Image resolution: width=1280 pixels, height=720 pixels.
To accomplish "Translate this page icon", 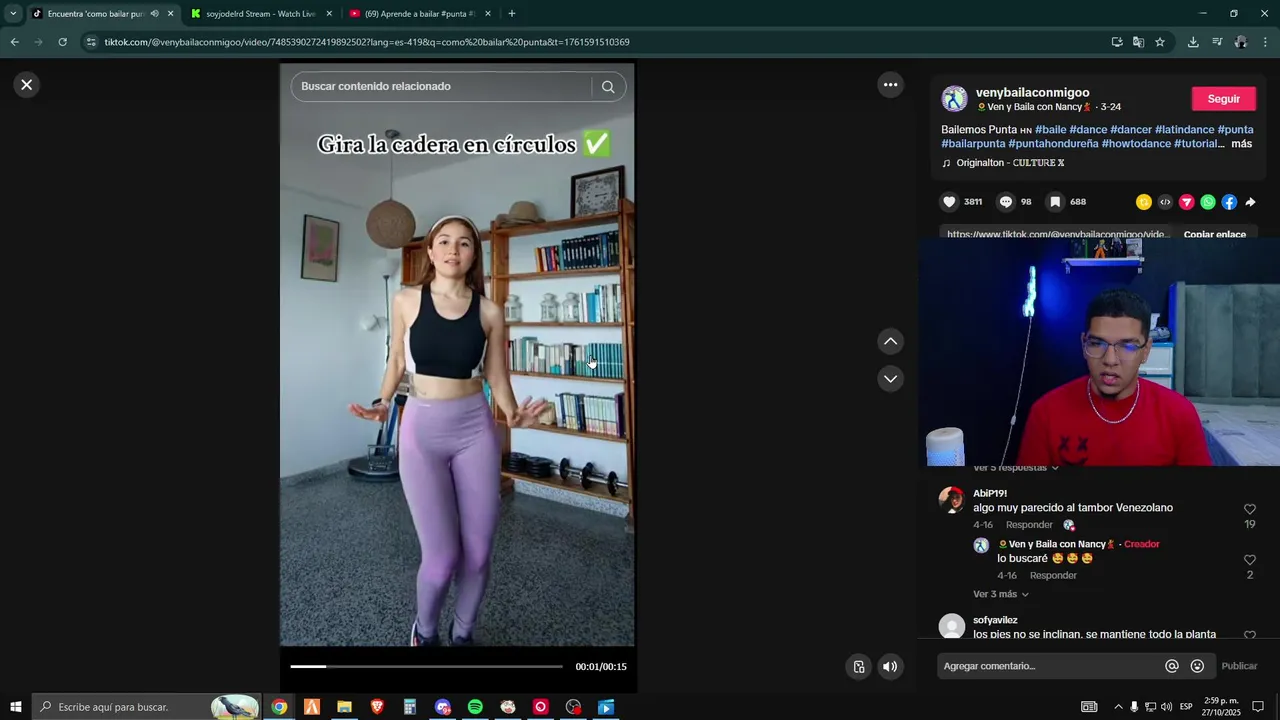I will click(x=1138, y=42).
